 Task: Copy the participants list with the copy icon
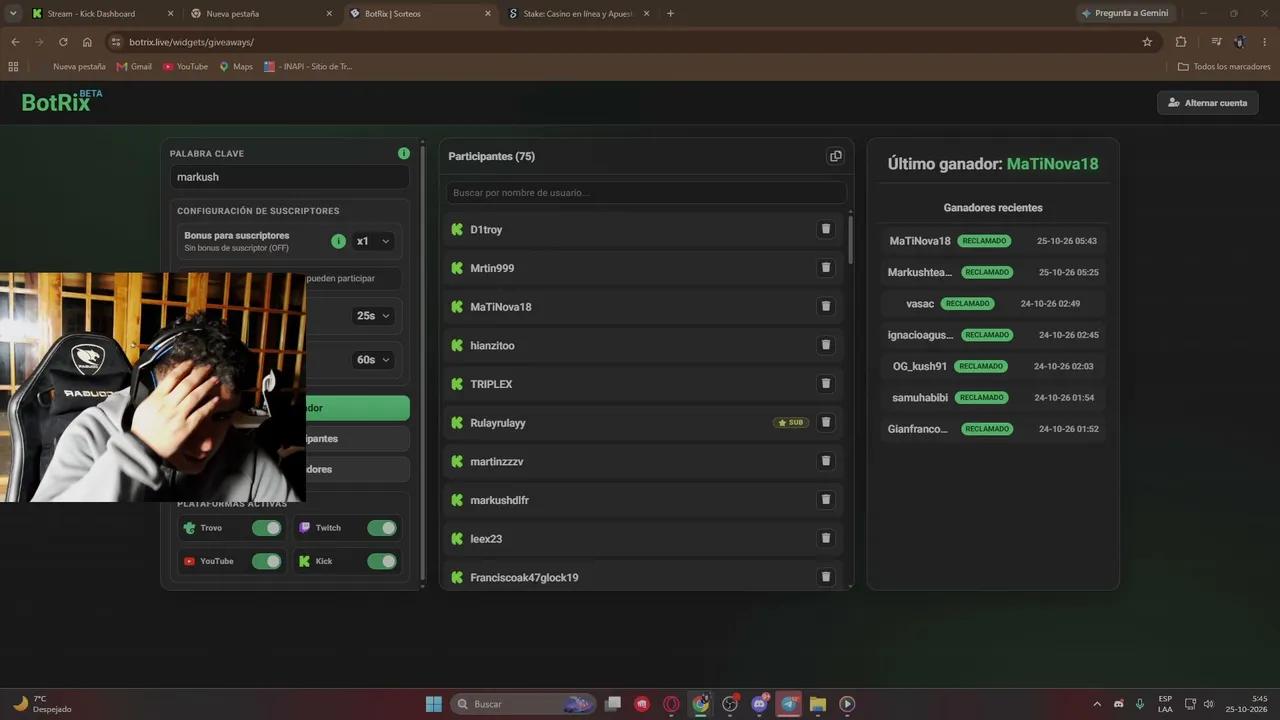[x=835, y=156]
